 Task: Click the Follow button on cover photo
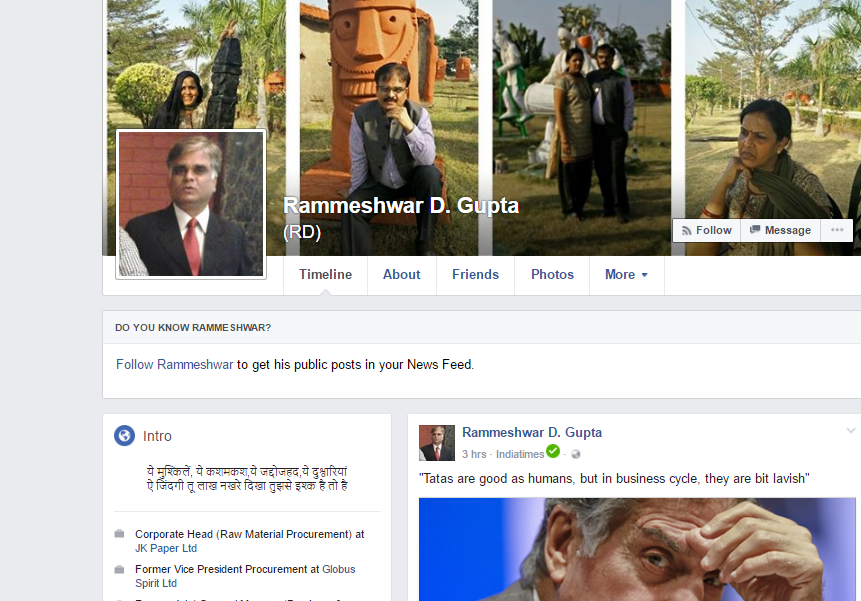(707, 231)
